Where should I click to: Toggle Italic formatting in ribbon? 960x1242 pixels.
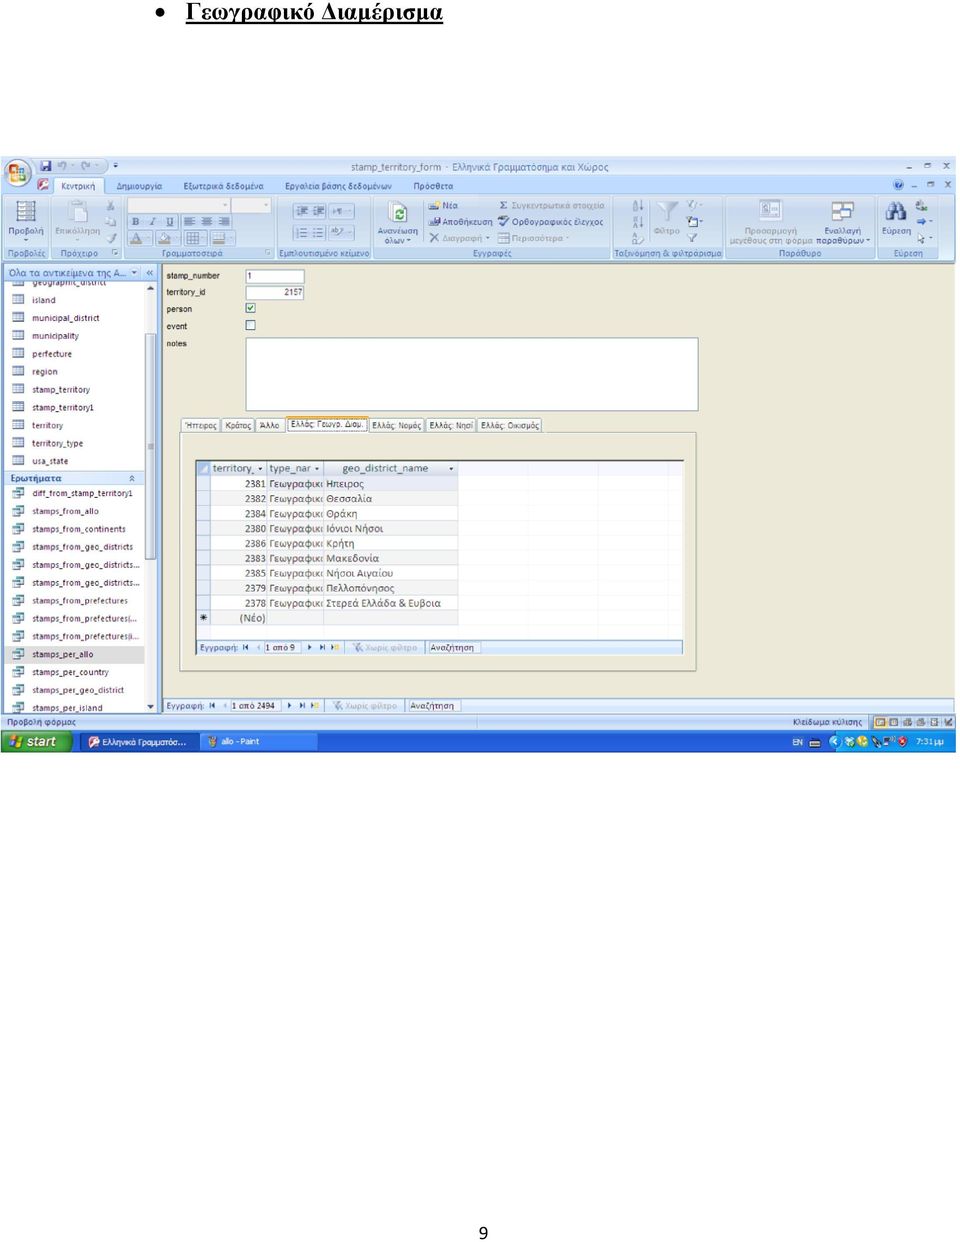coord(152,222)
